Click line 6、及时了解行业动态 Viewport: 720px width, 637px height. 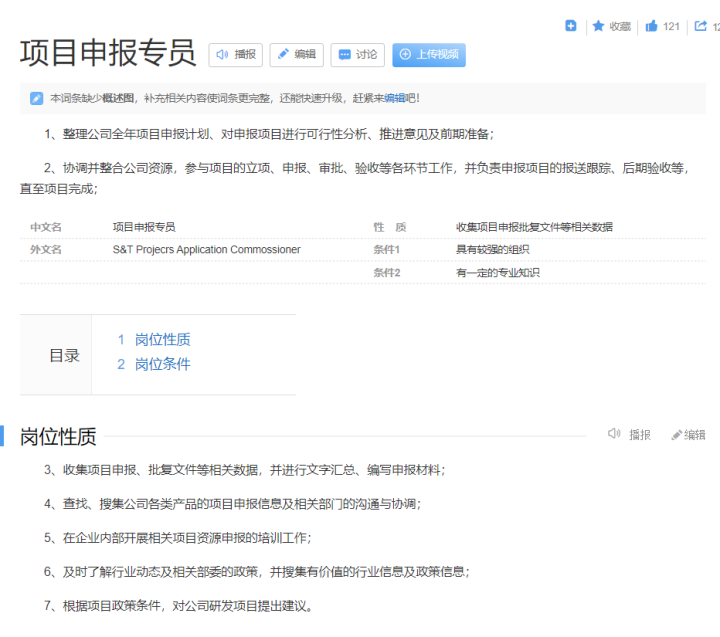coord(257,572)
